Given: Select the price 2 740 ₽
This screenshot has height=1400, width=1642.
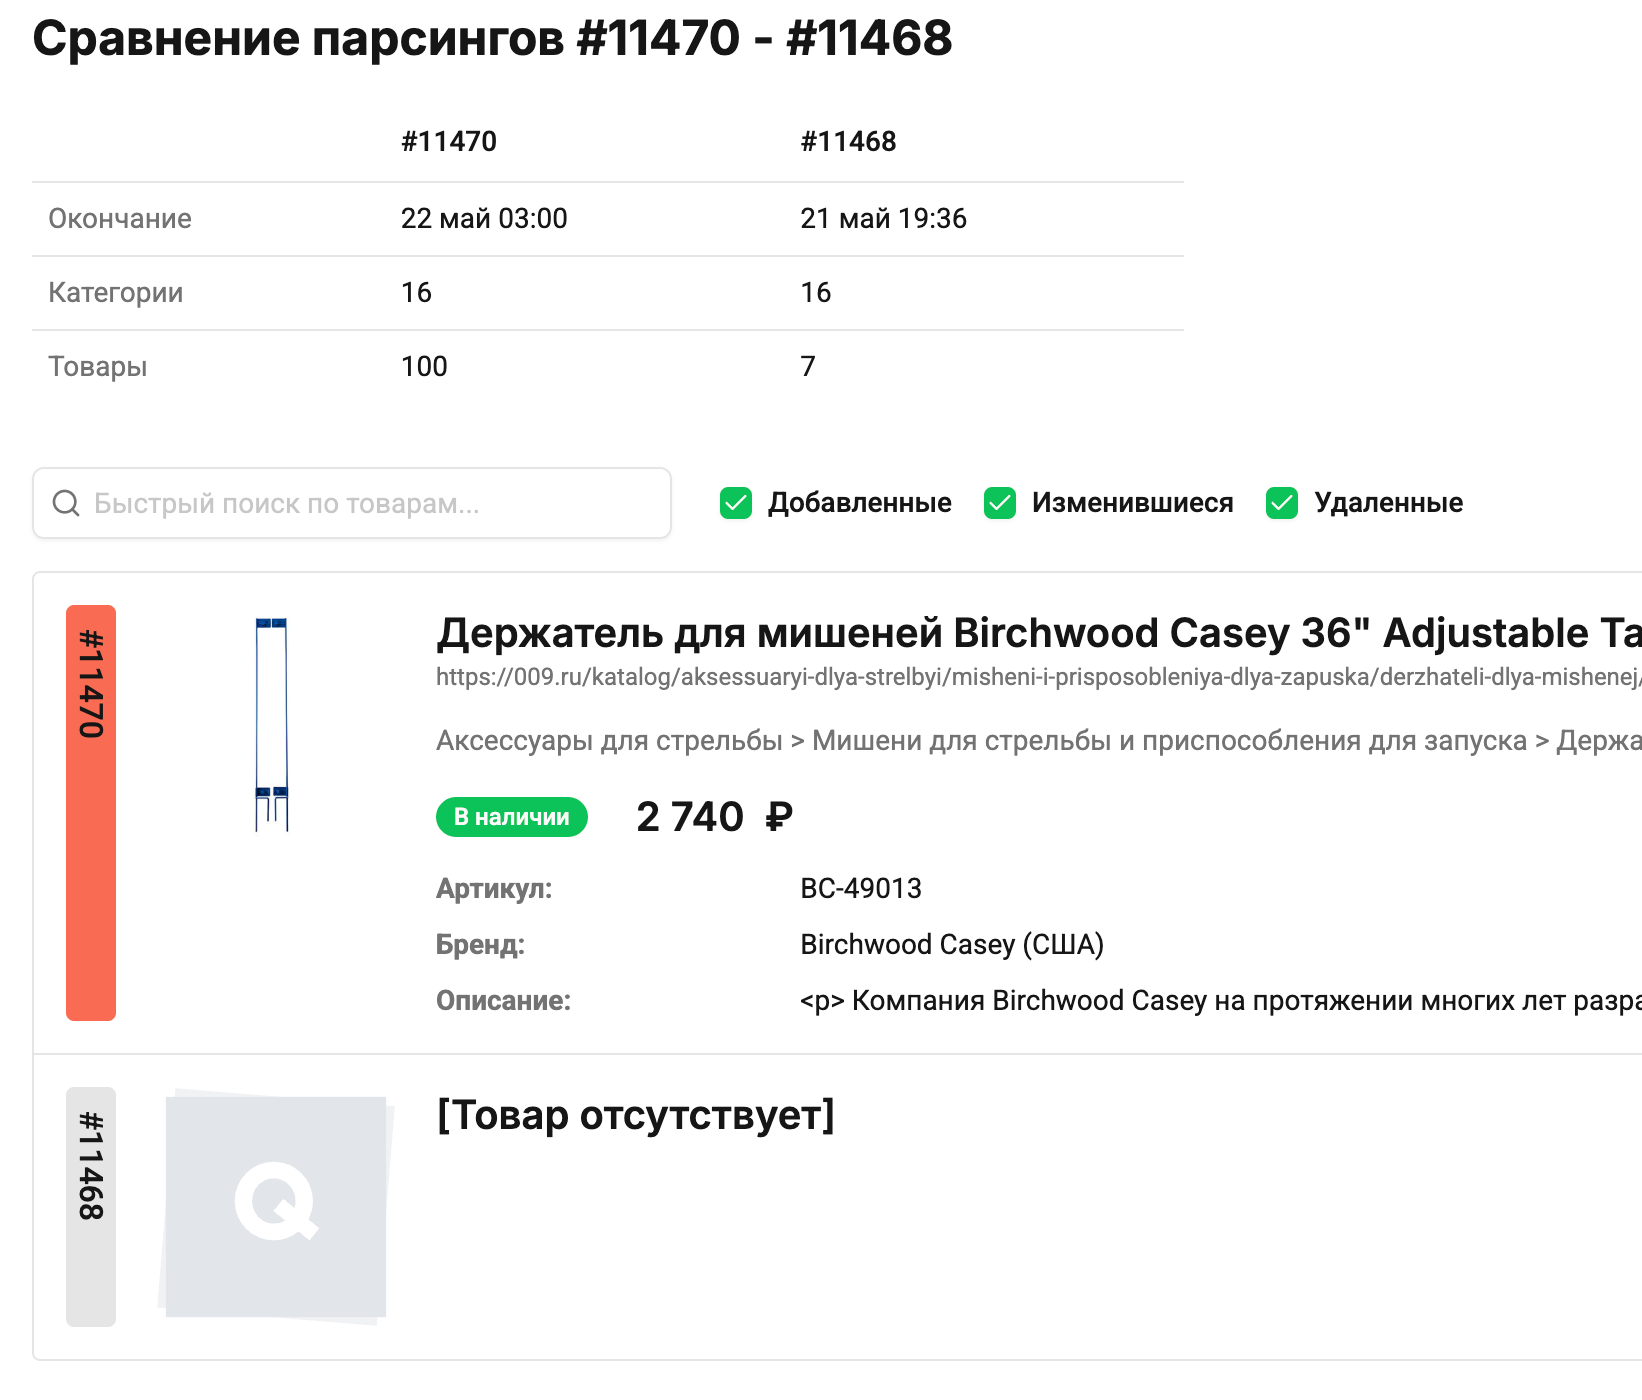Looking at the screenshot, I should pos(714,817).
